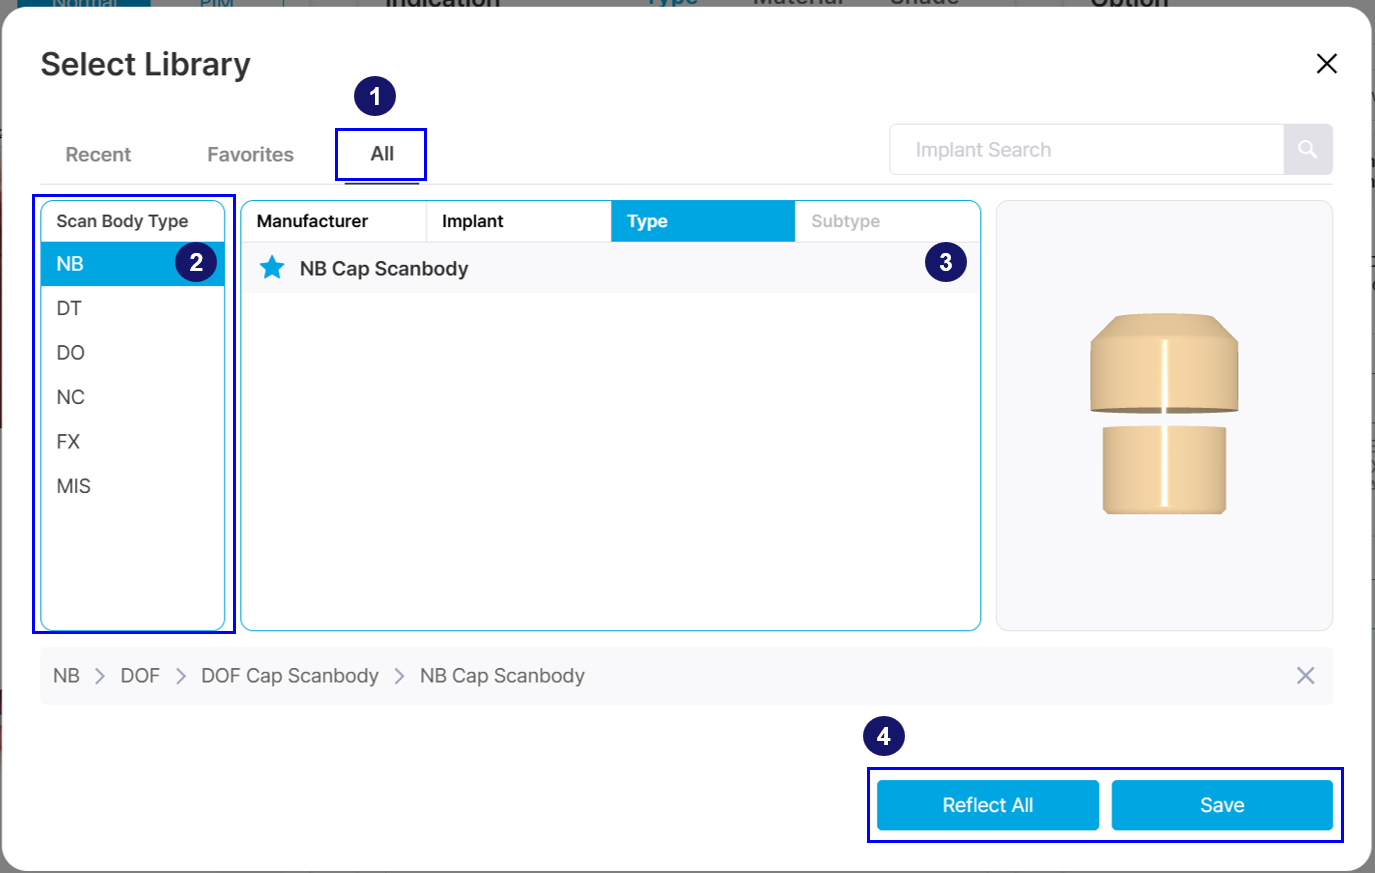This screenshot has width=1375, height=873.
Task: Toggle favorite star for NB Cap Scanbody
Action: pos(272,268)
